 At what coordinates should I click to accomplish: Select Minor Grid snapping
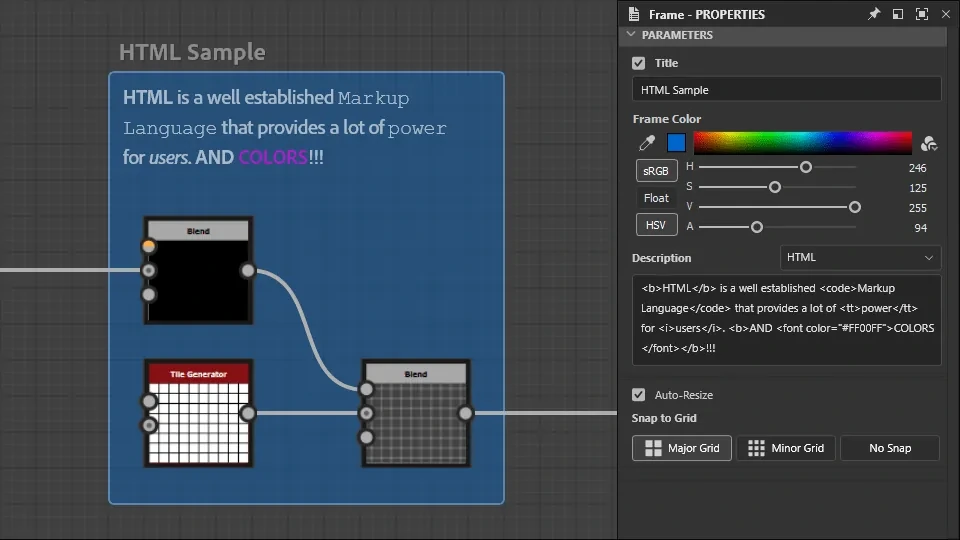click(786, 448)
